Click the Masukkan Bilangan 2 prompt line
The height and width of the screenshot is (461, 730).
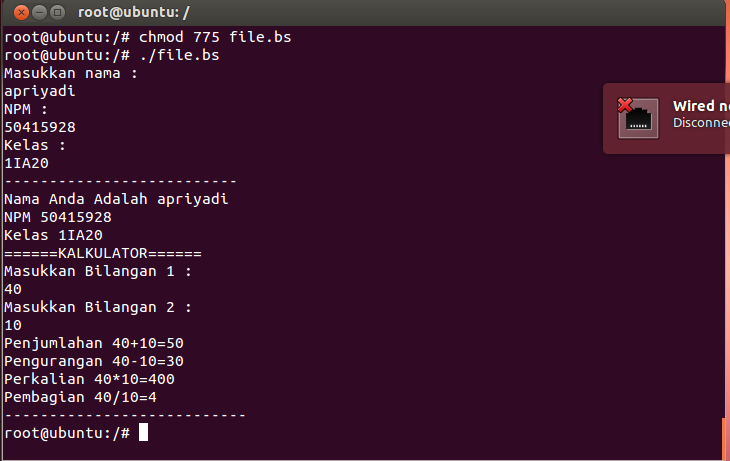pyautogui.click(x=98, y=307)
